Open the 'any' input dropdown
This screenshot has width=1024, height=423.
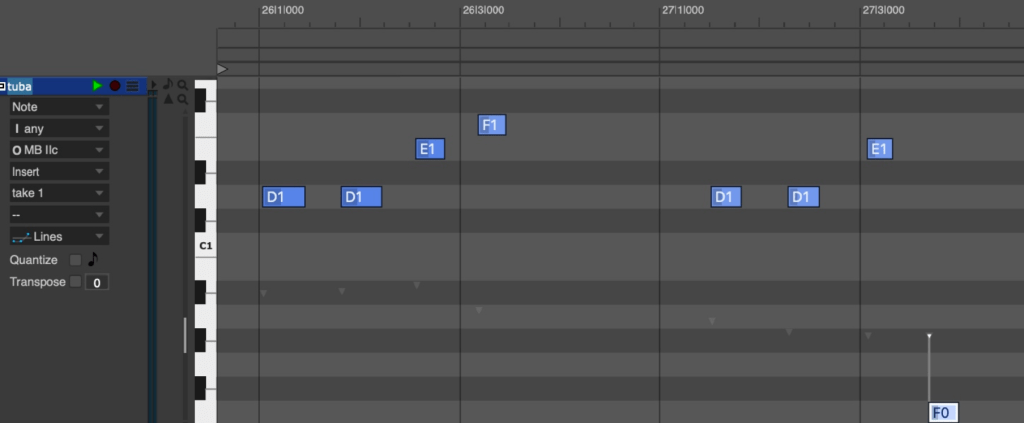pyautogui.click(x=59, y=129)
